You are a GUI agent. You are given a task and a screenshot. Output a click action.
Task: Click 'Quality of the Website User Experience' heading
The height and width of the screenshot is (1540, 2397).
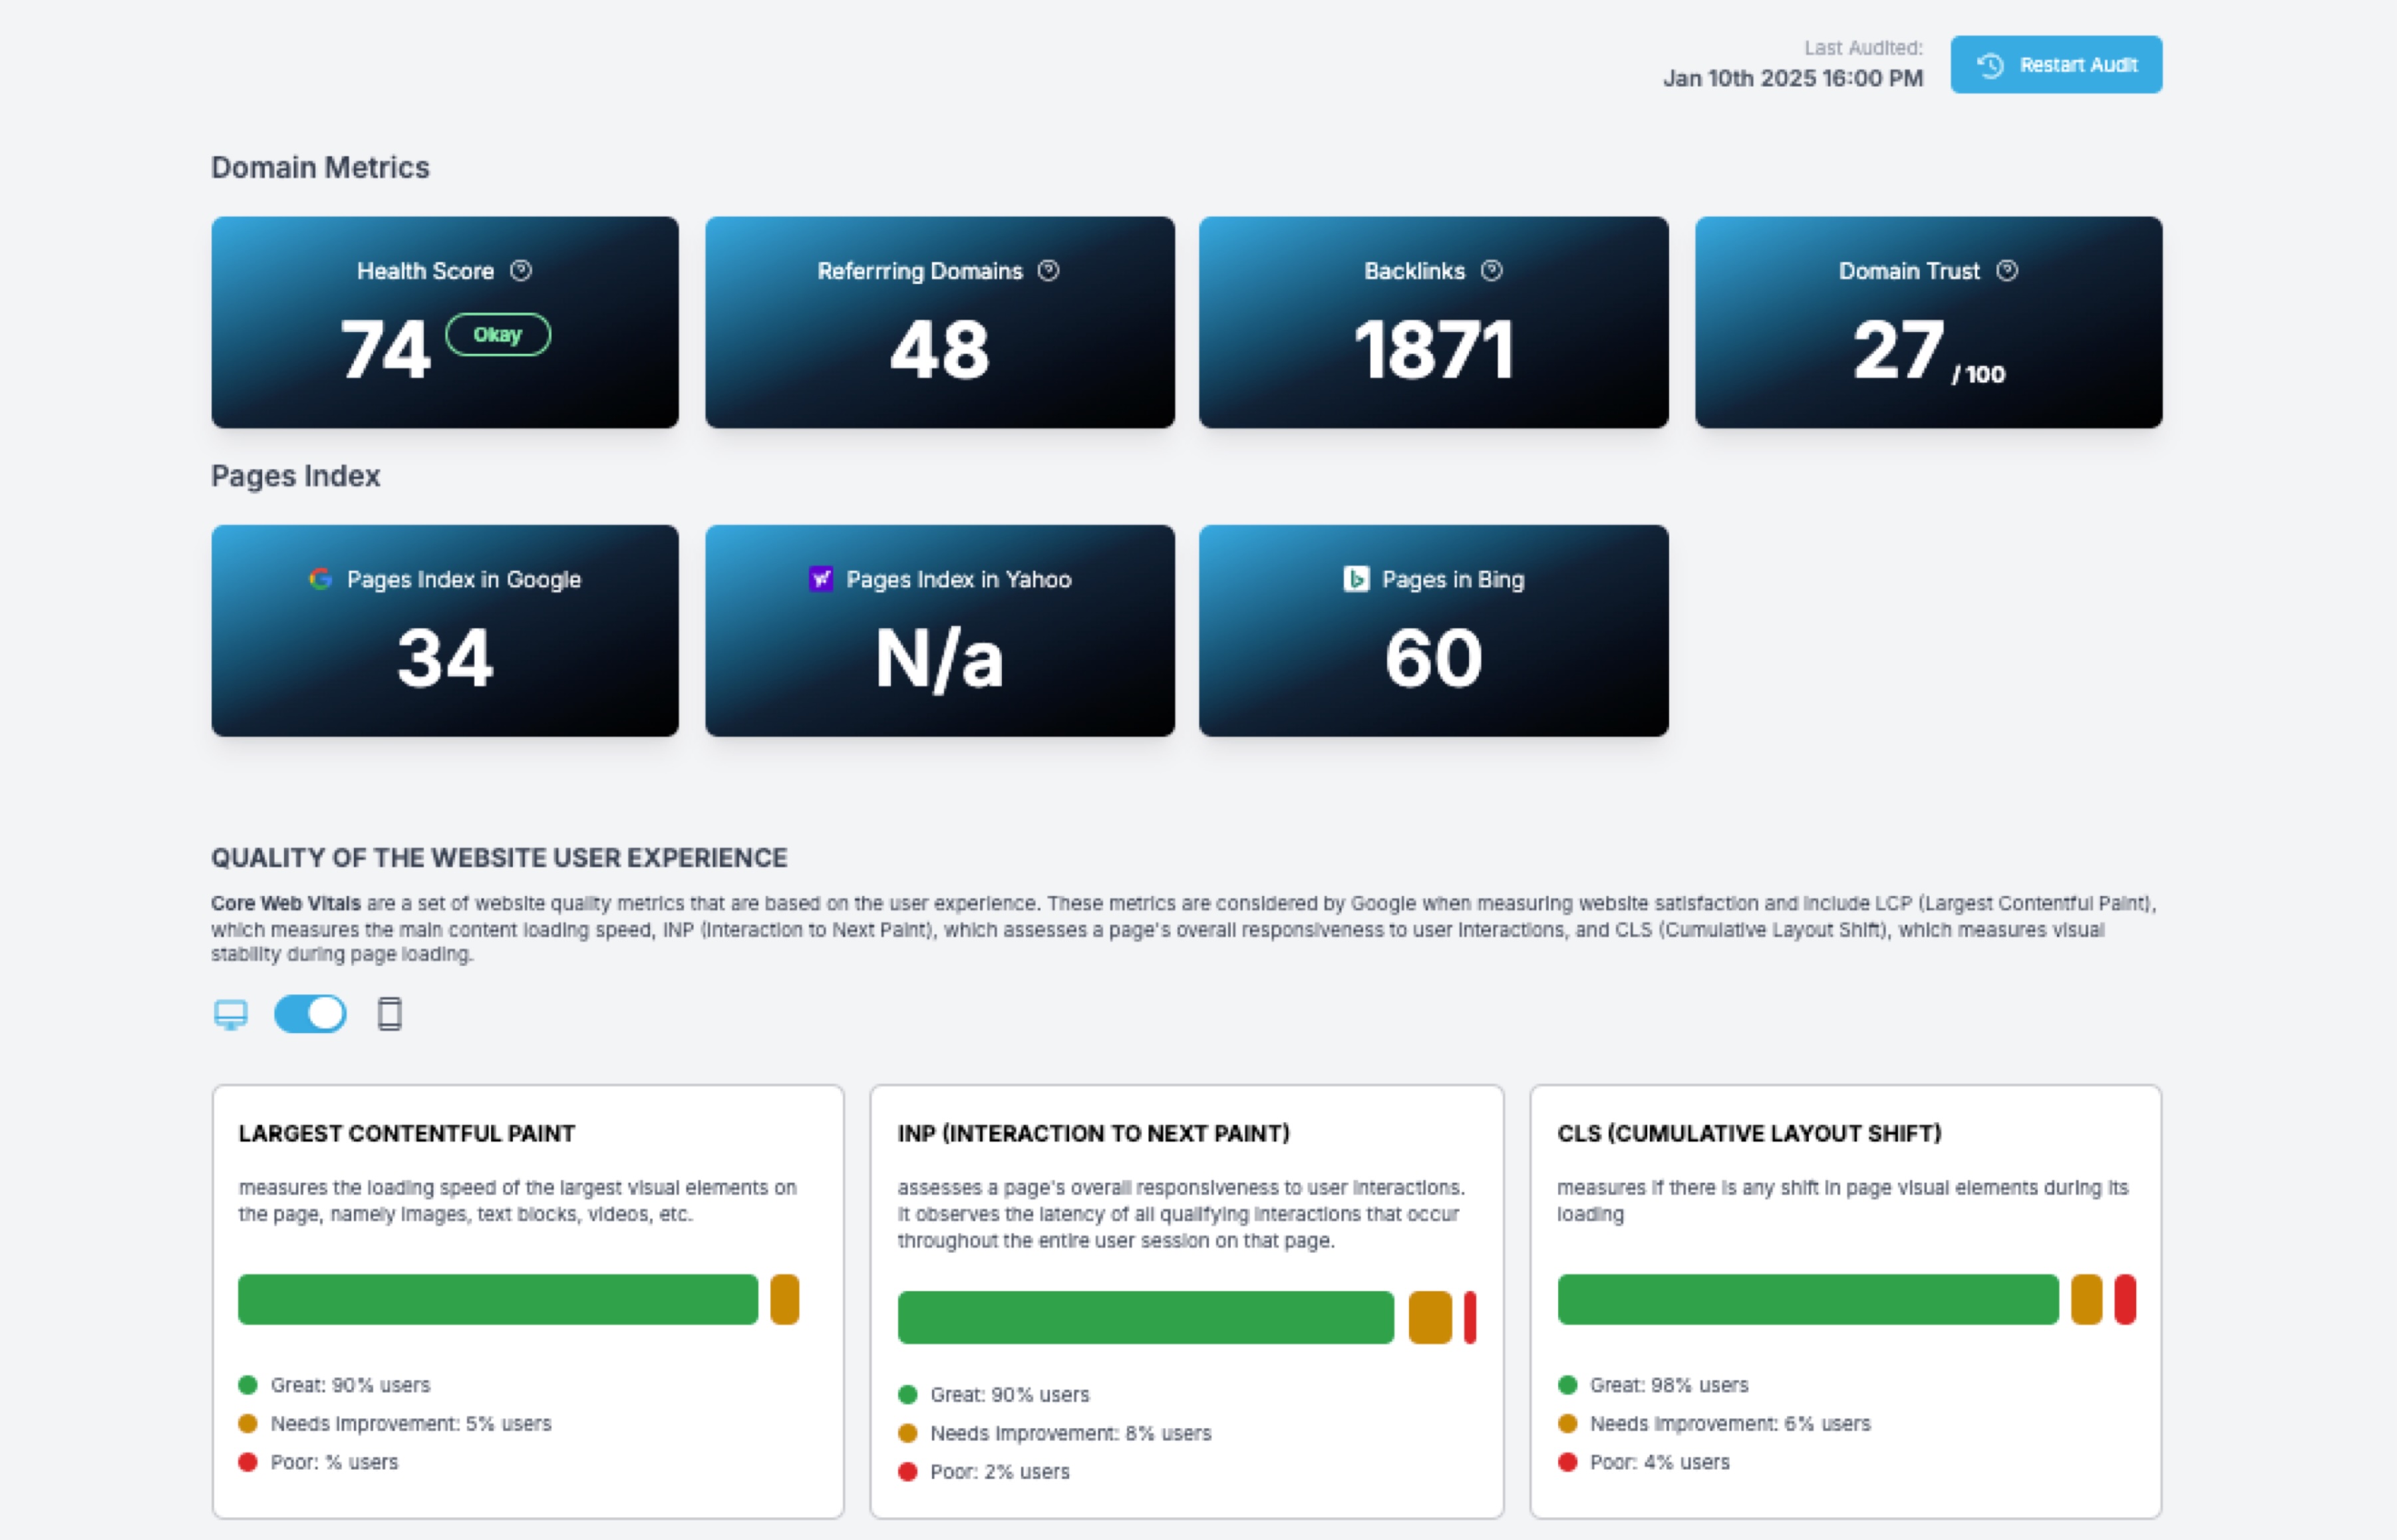[x=499, y=858]
